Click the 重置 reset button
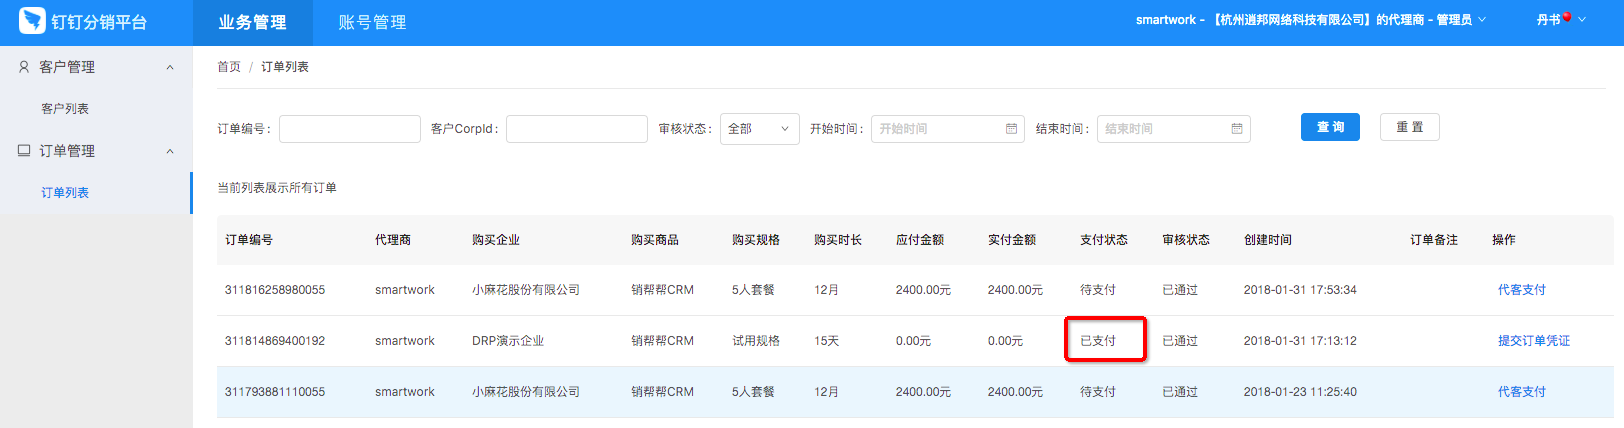 1409,127
